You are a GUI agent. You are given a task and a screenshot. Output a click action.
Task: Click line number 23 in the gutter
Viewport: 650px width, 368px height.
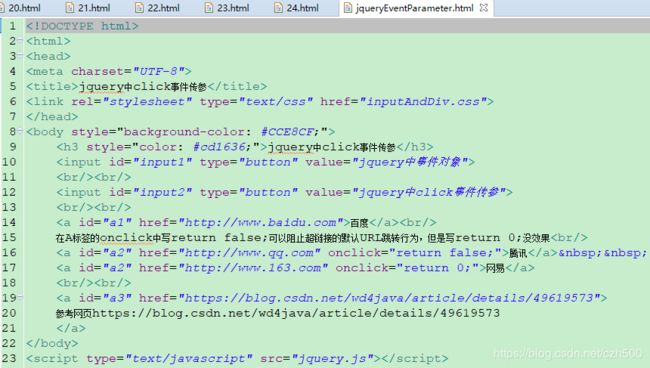click(x=9, y=358)
